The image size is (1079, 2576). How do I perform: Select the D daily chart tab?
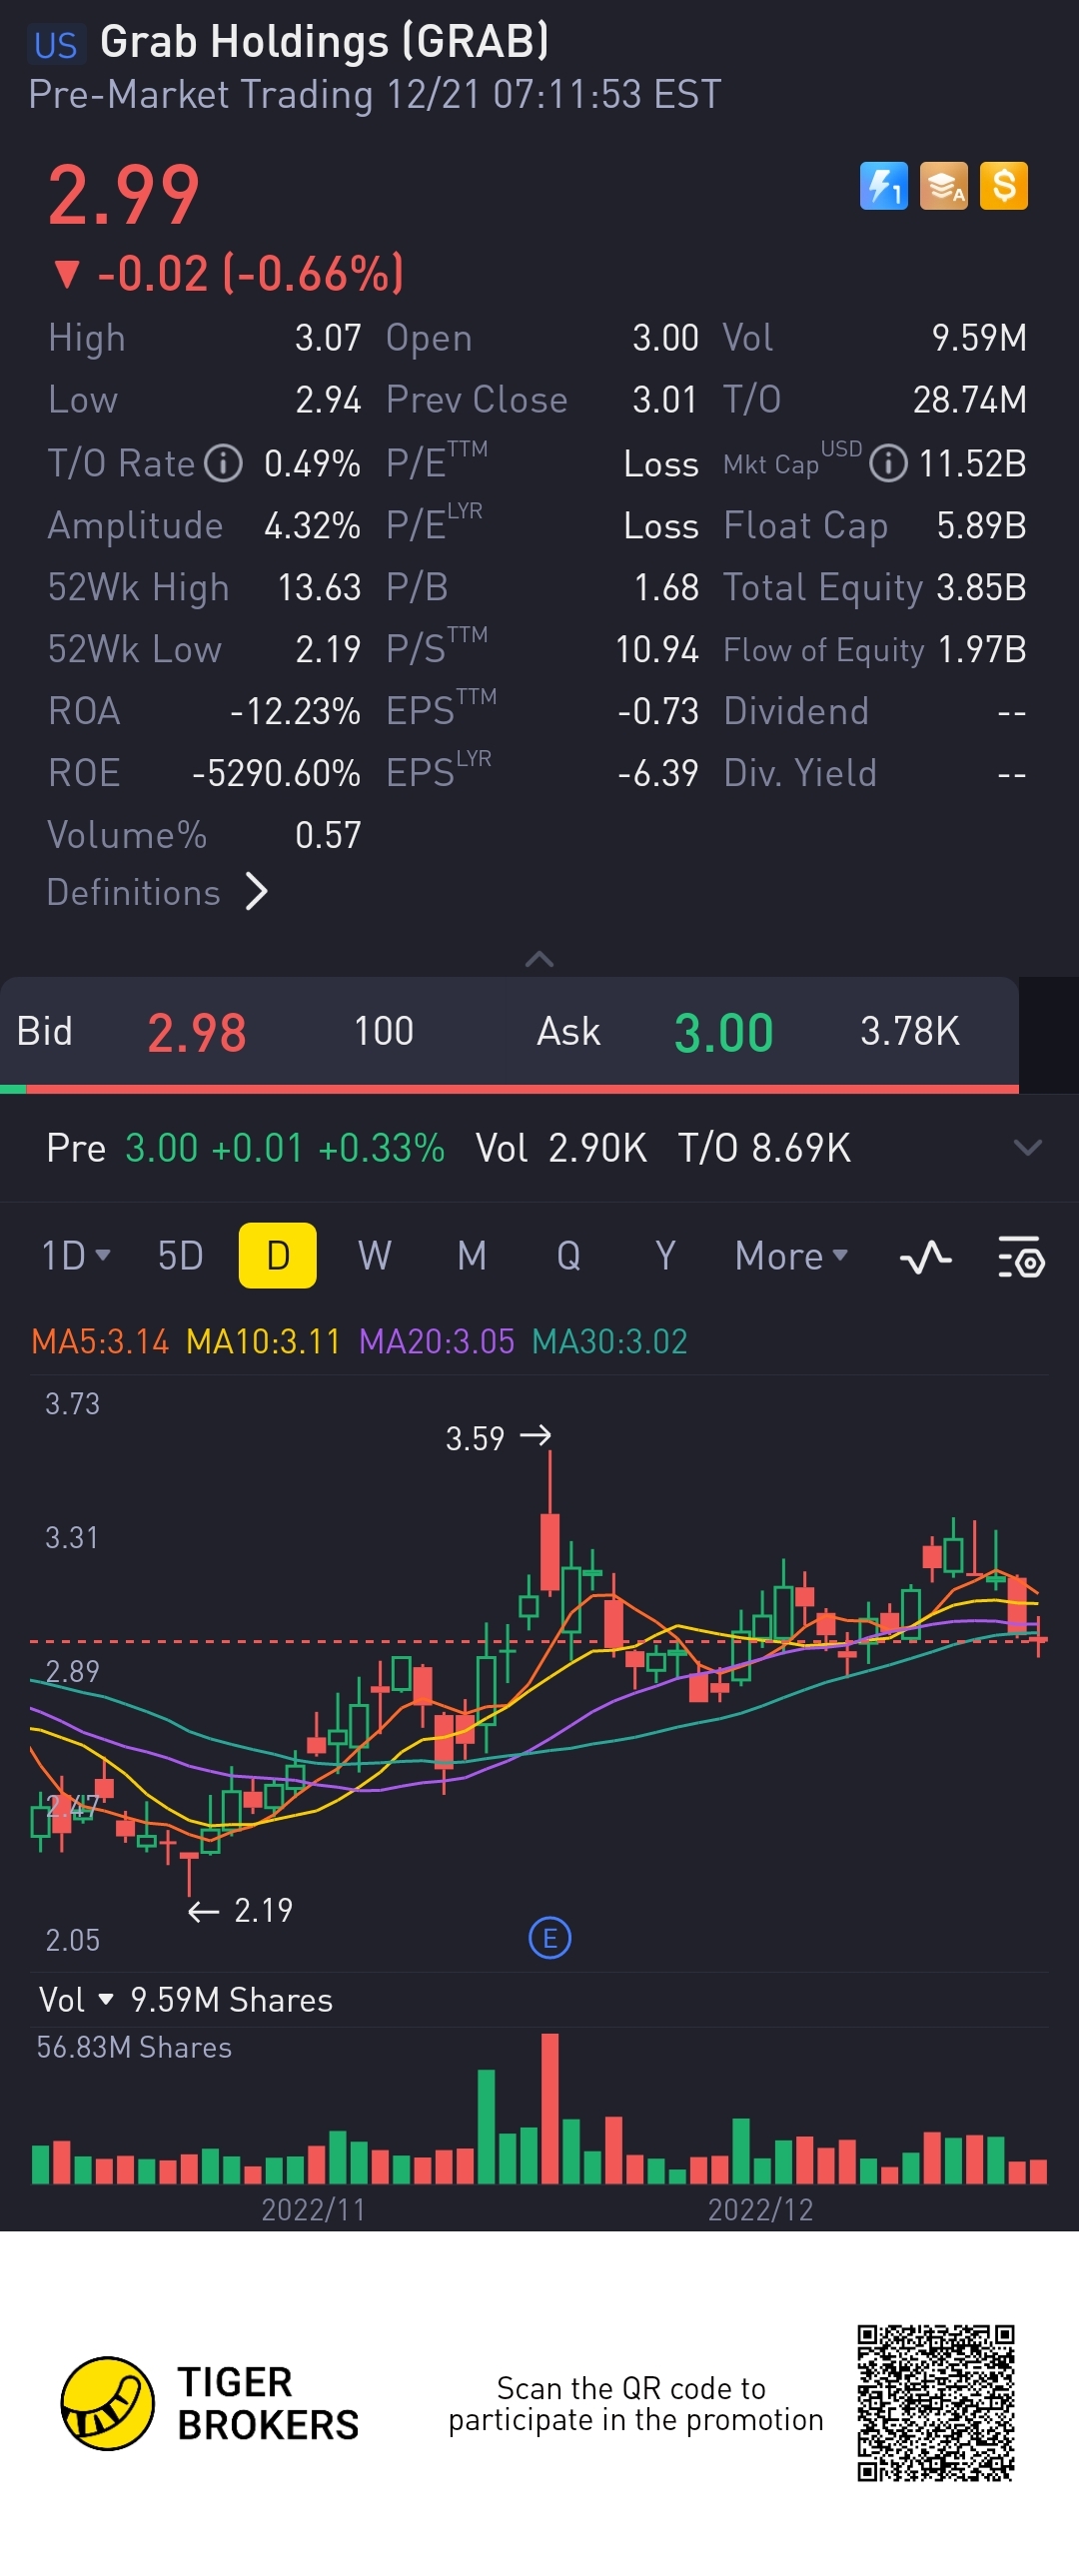click(278, 1256)
